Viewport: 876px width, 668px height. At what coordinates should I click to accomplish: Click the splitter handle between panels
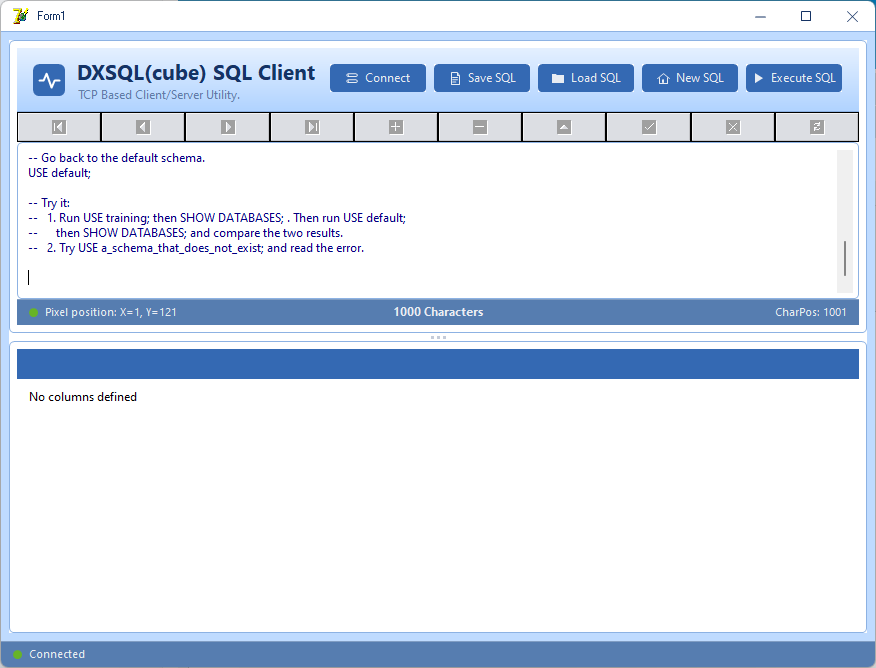pos(438,337)
